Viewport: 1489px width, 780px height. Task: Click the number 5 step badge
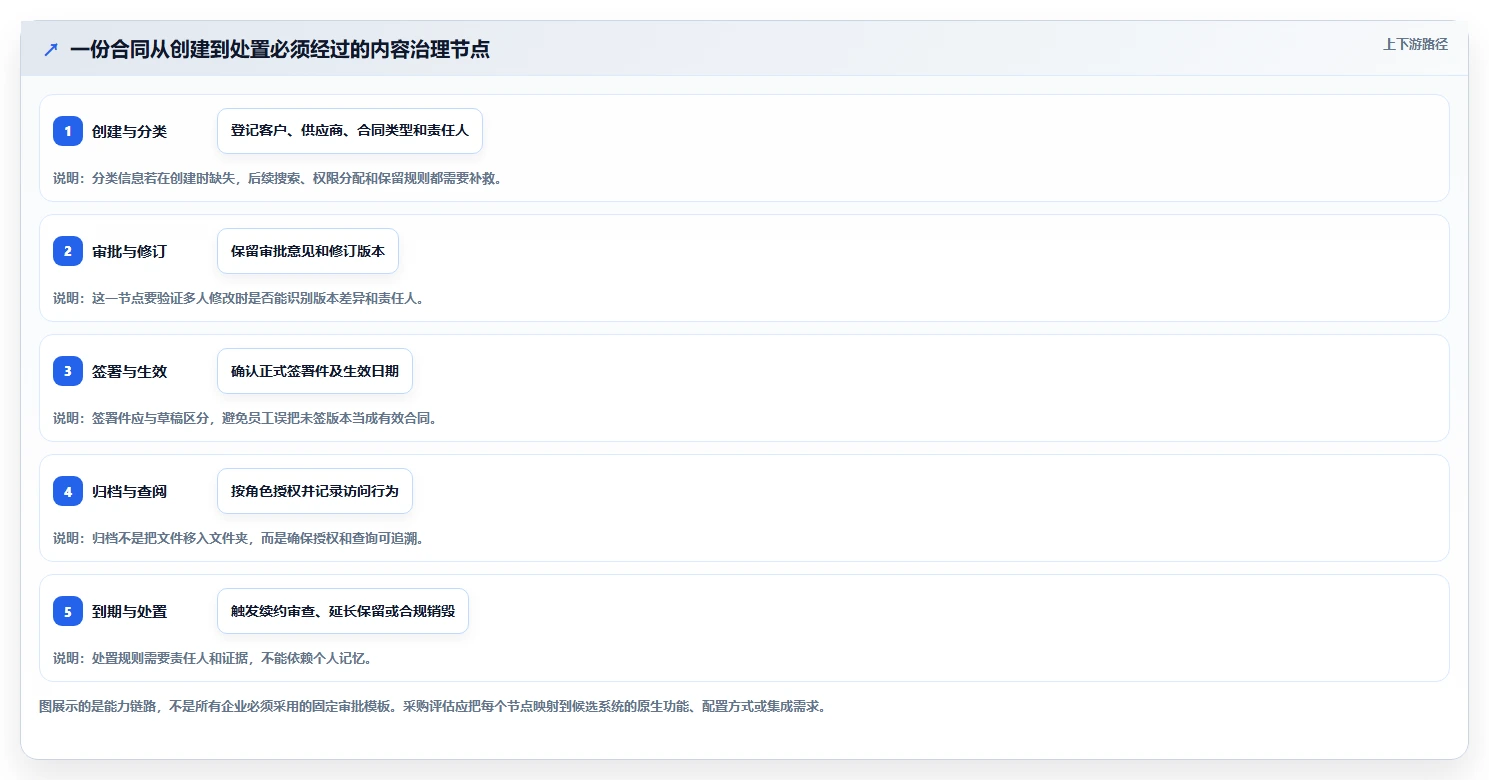pyautogui.click(x=68, y=611)
